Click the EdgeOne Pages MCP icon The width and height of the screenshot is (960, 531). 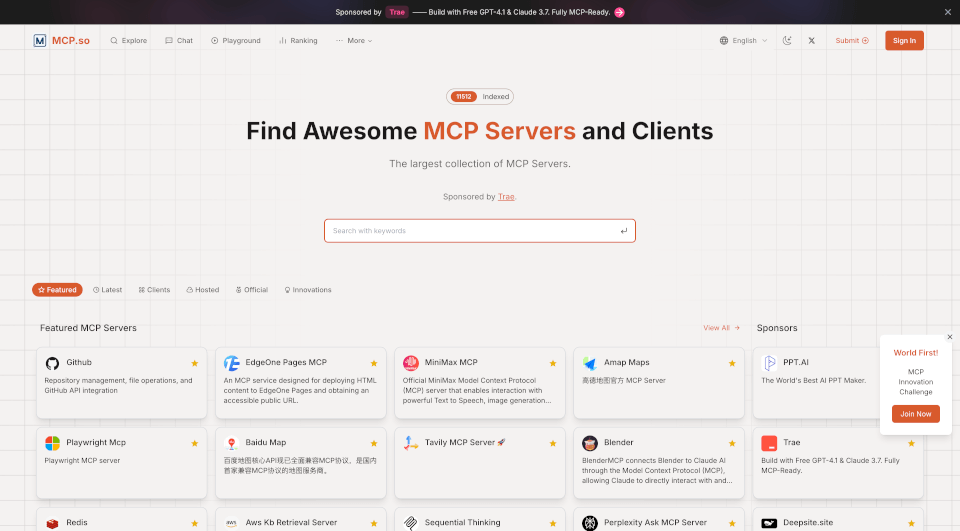[x=232, y=363]
